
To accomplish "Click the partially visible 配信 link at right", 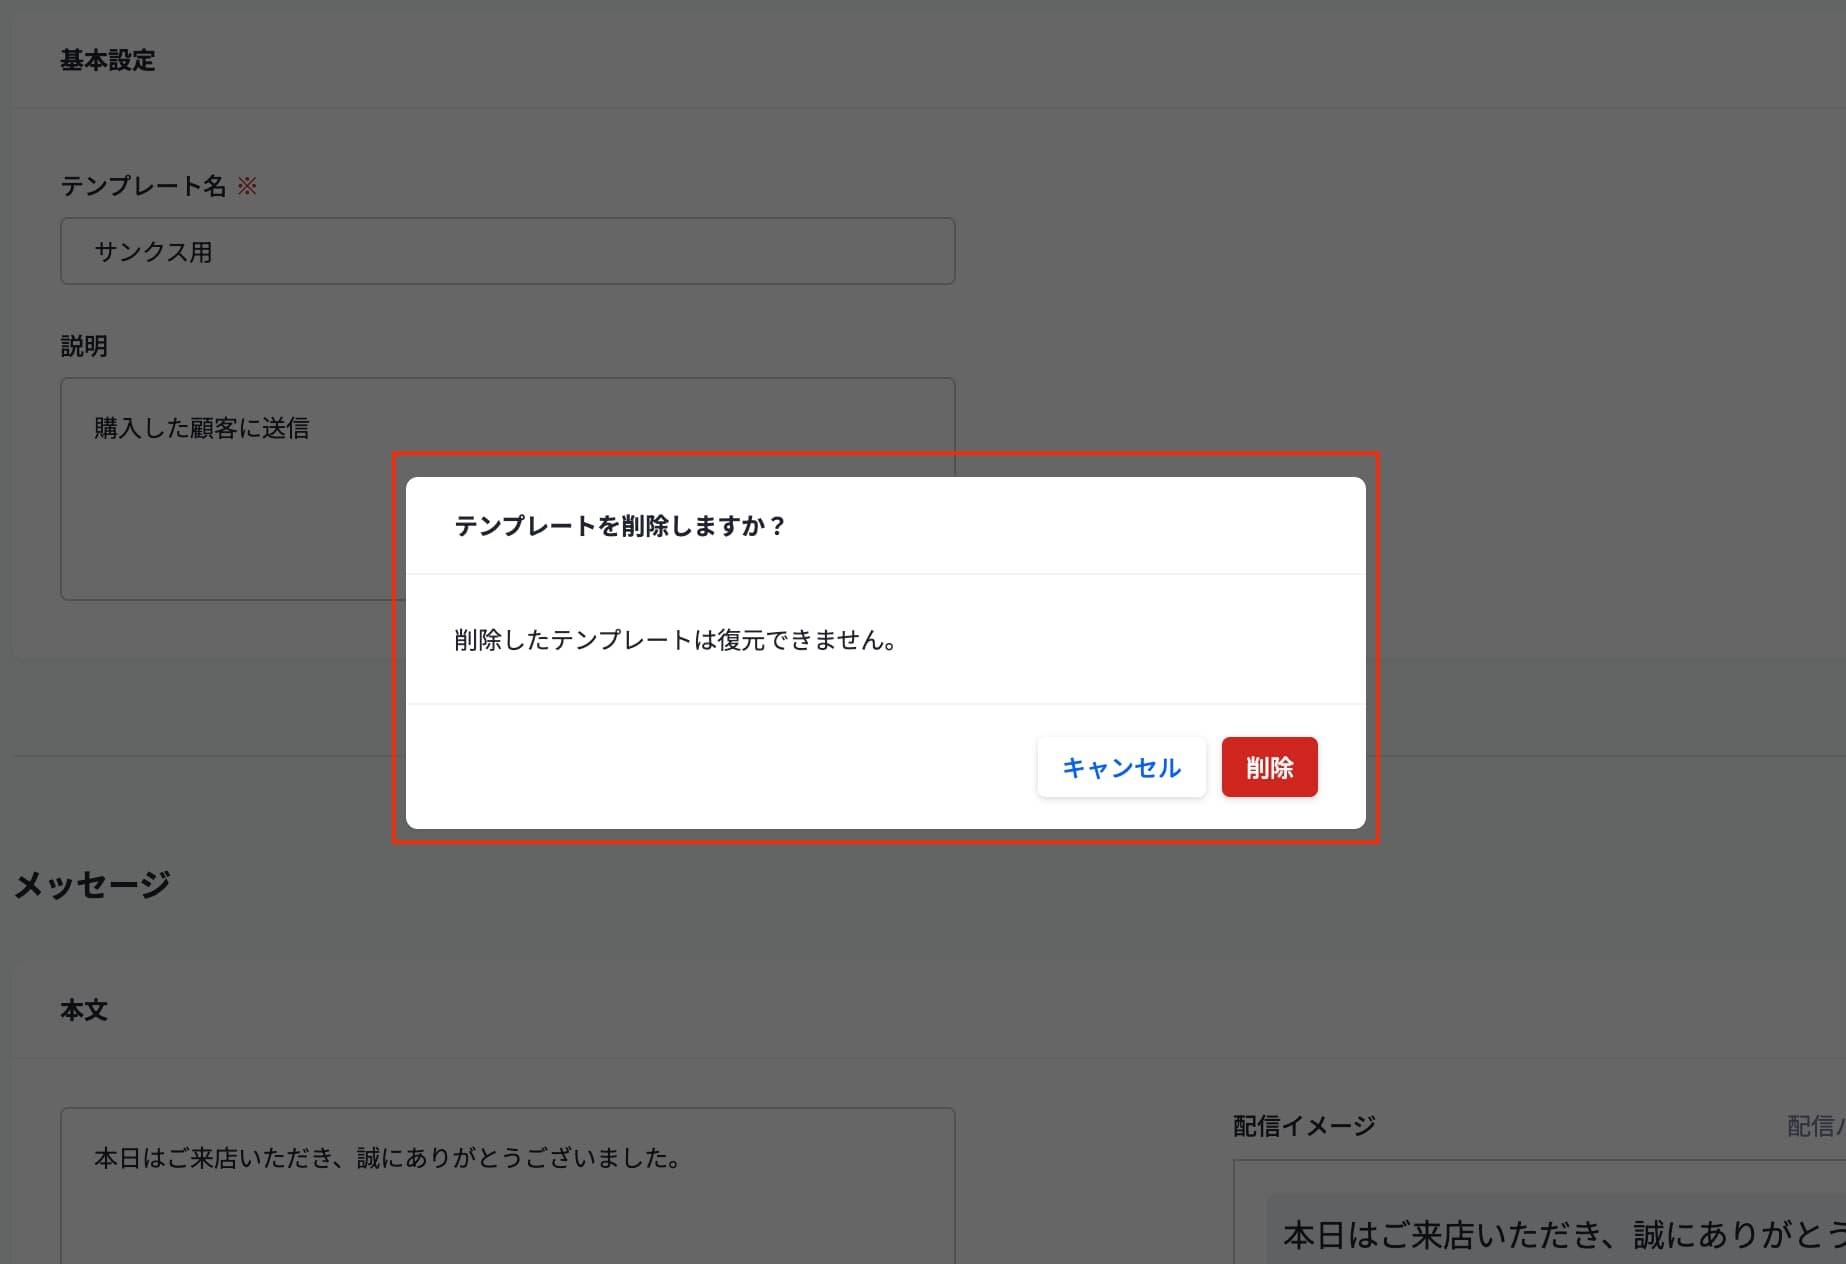I will coord(1814,1126).
